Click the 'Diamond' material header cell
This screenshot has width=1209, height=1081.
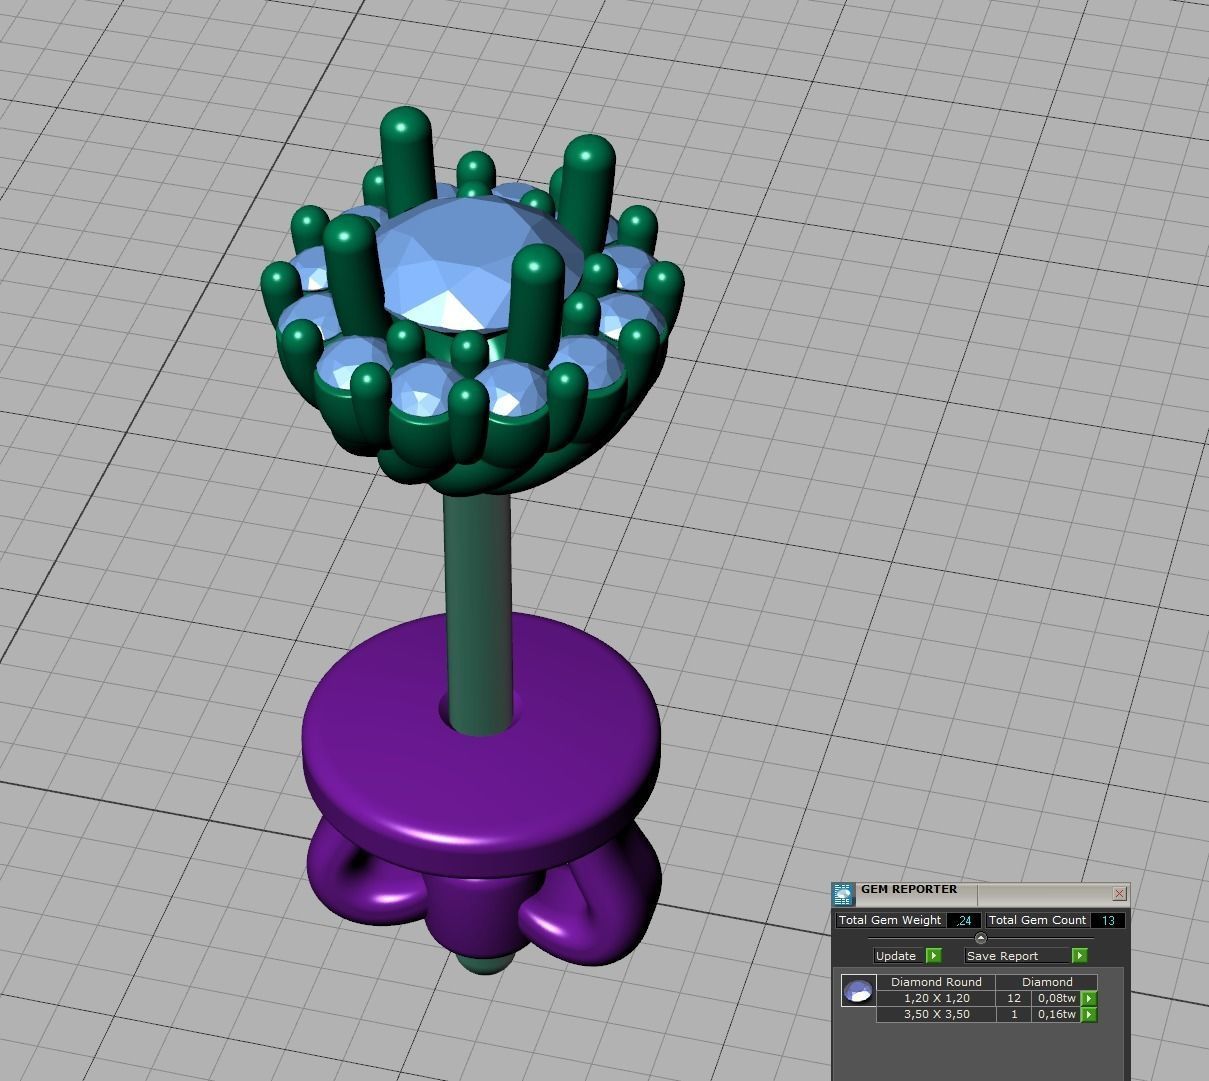click(1047, 982)
